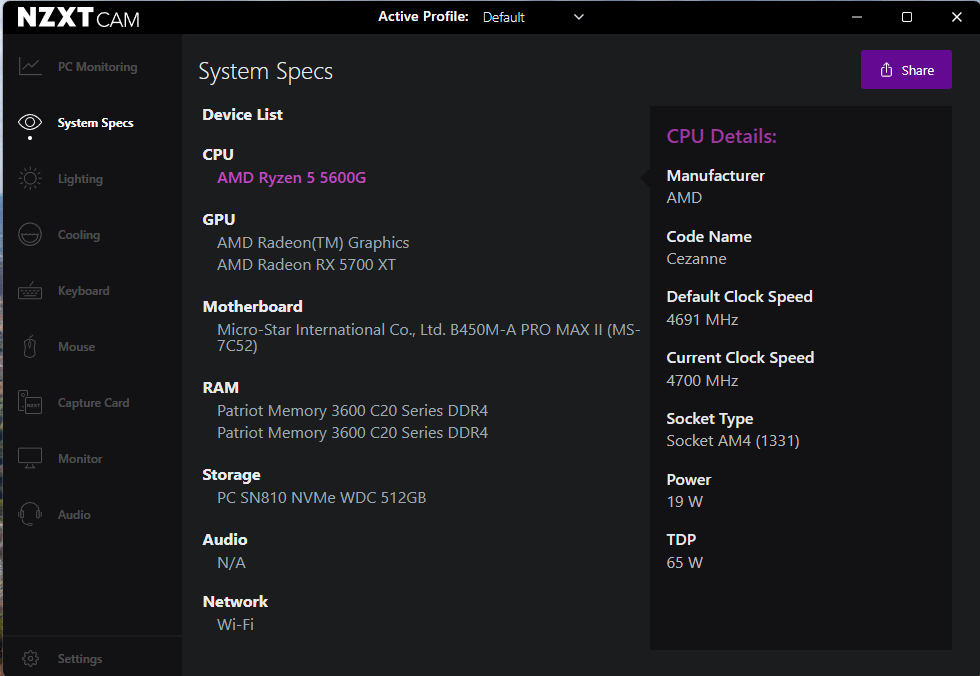Open the Active Profile Default dropdown
The width and height of the screenshot is (980, 676).
pos(533,17)
